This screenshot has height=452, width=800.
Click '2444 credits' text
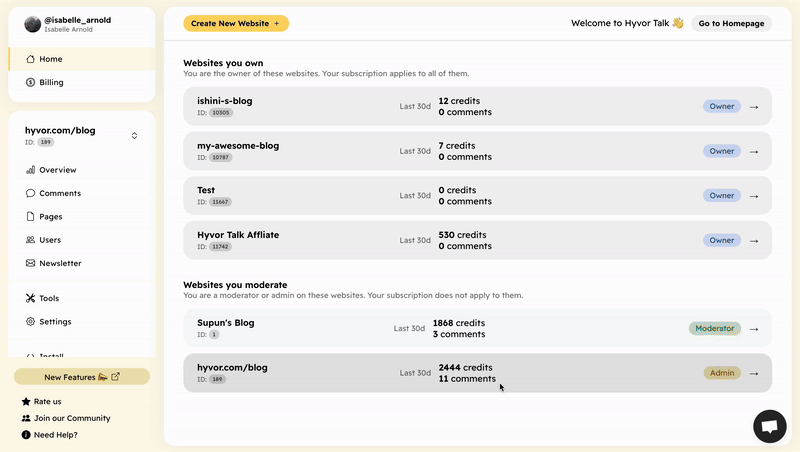[x=465, y=368]
